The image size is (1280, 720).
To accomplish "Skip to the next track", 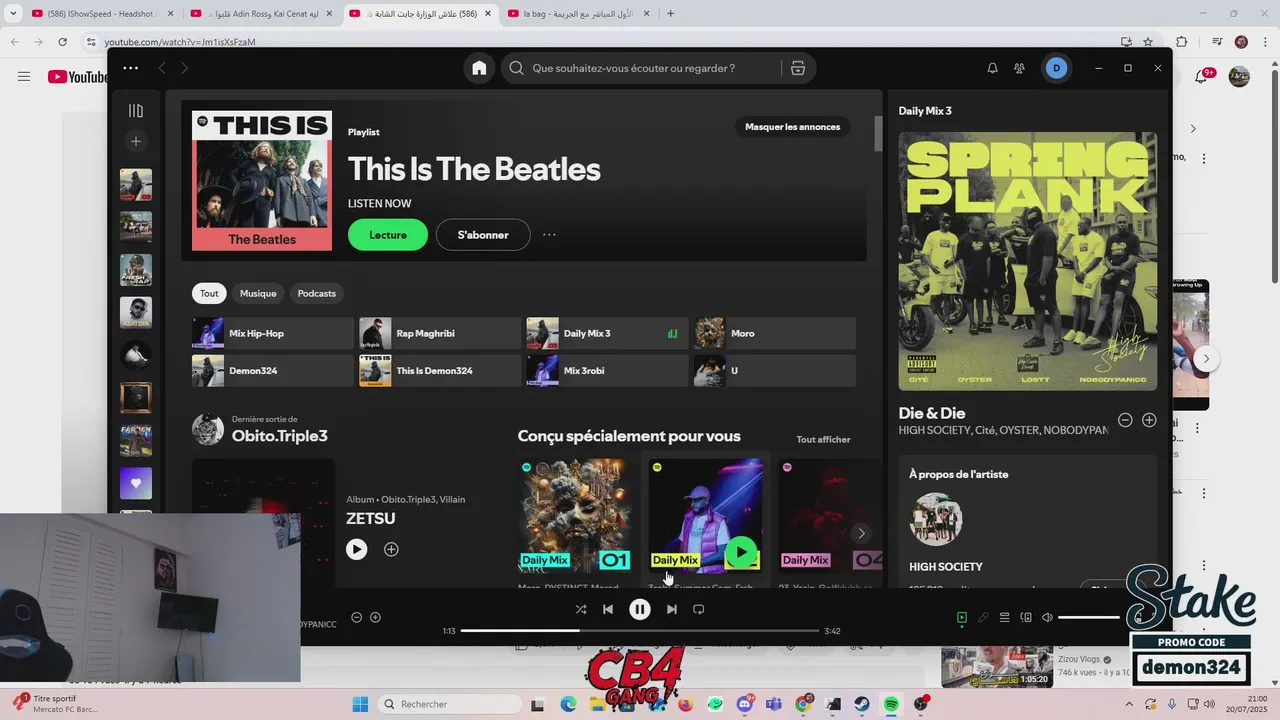I will point(672,609).
